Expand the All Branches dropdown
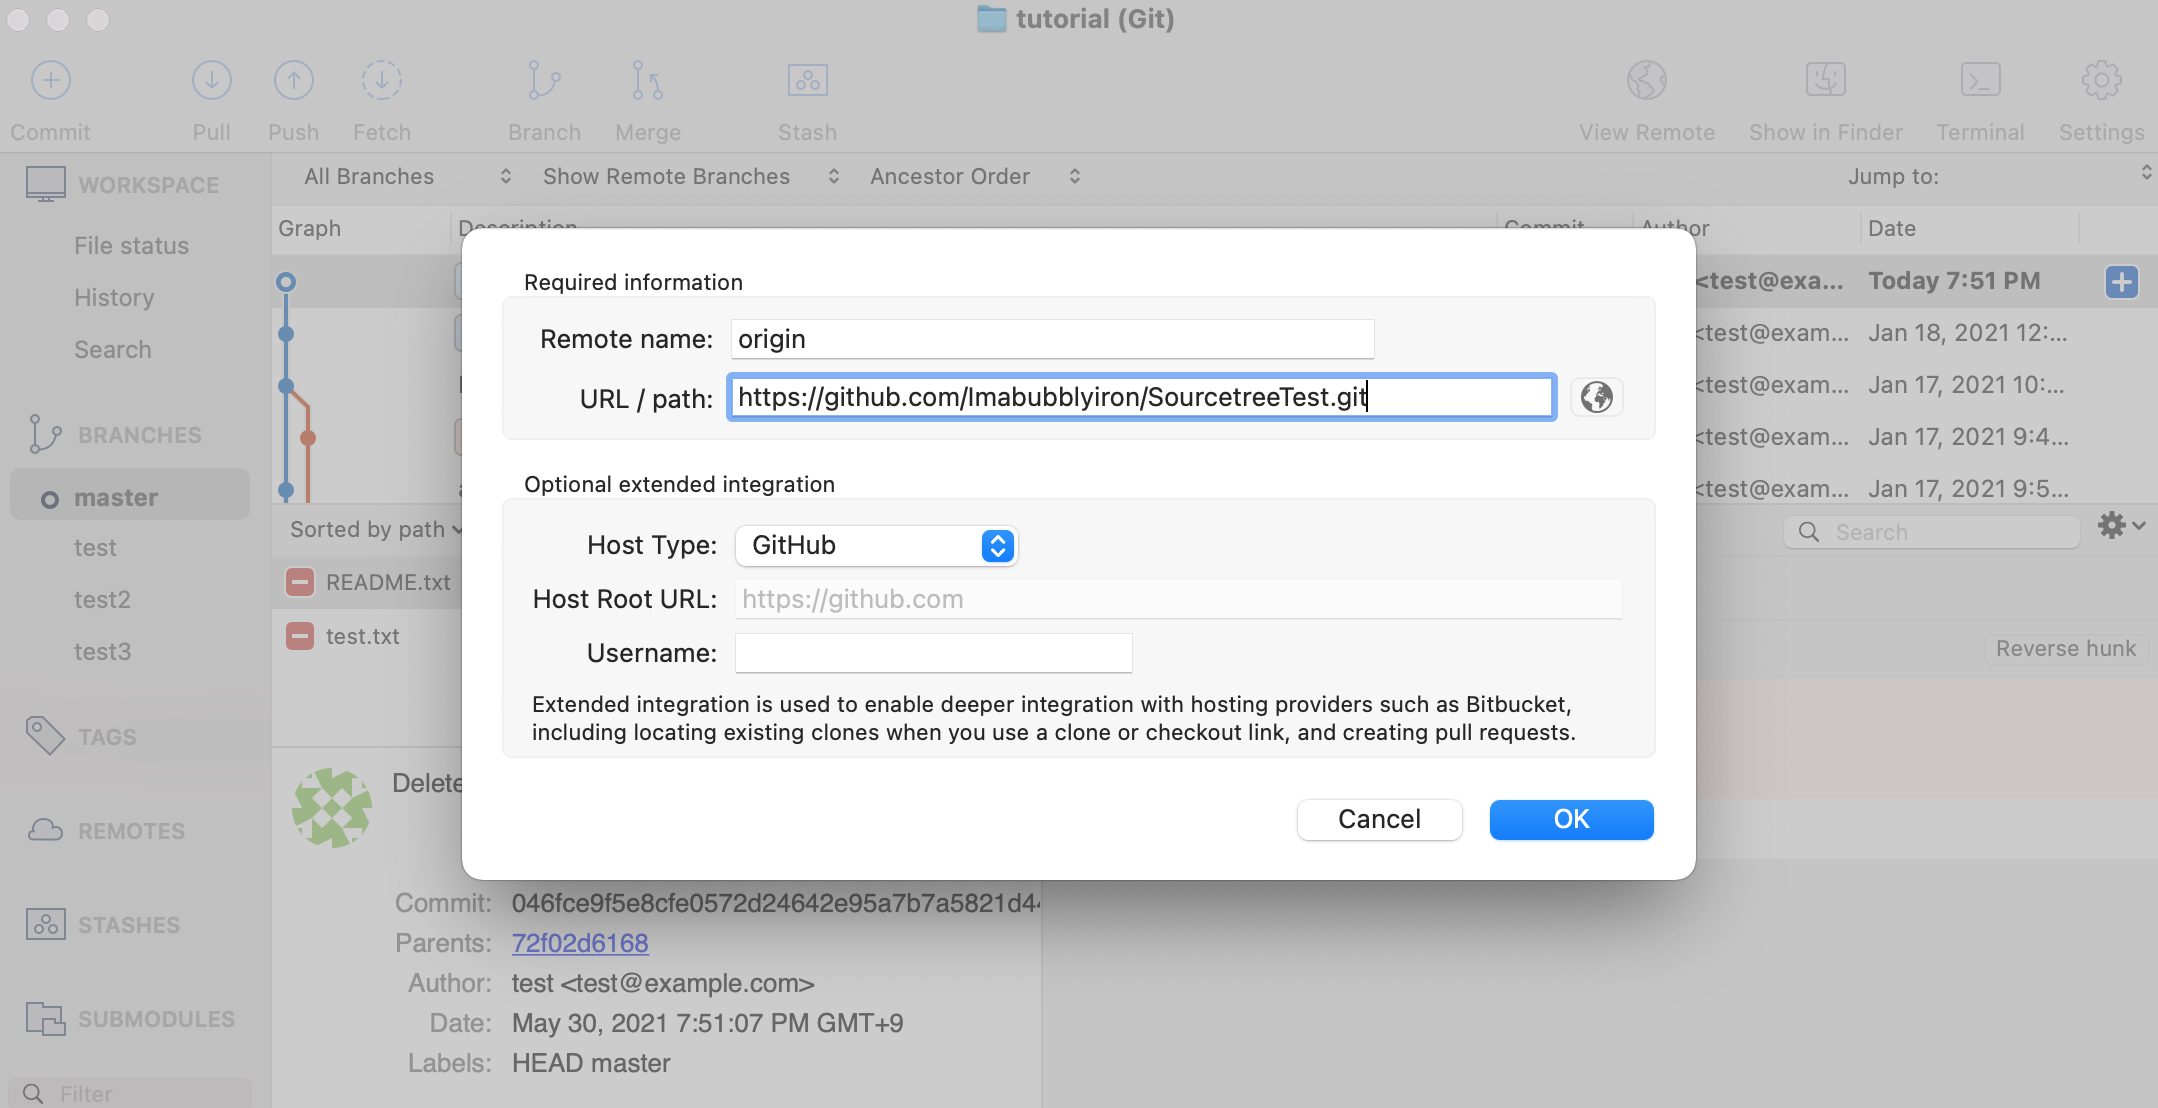 tap(407, 177)
